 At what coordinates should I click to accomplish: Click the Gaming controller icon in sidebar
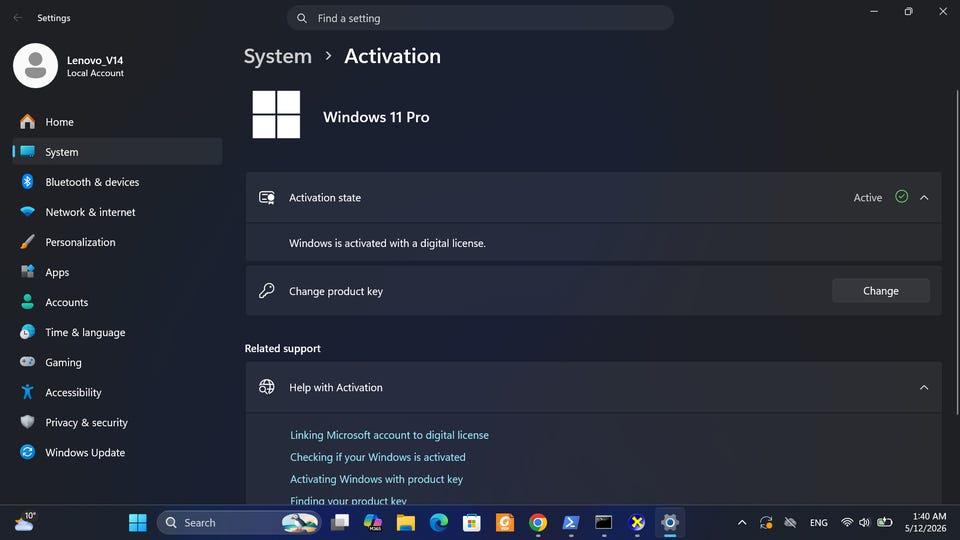[x=28, y=361]
